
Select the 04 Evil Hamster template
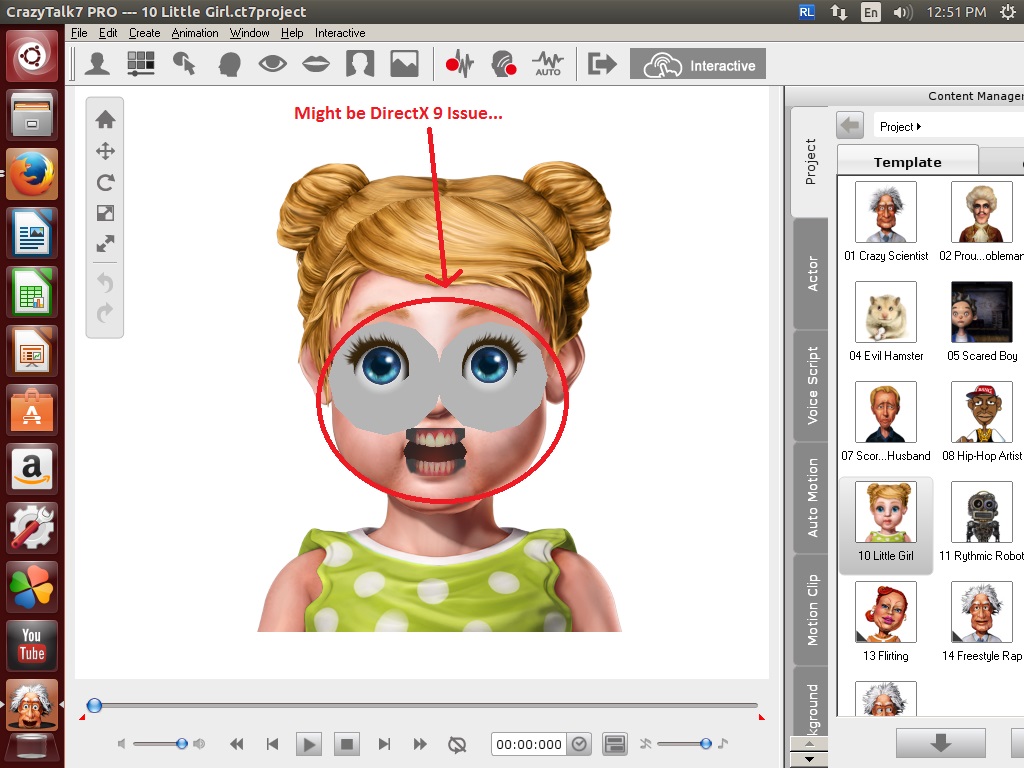point(886,322)
